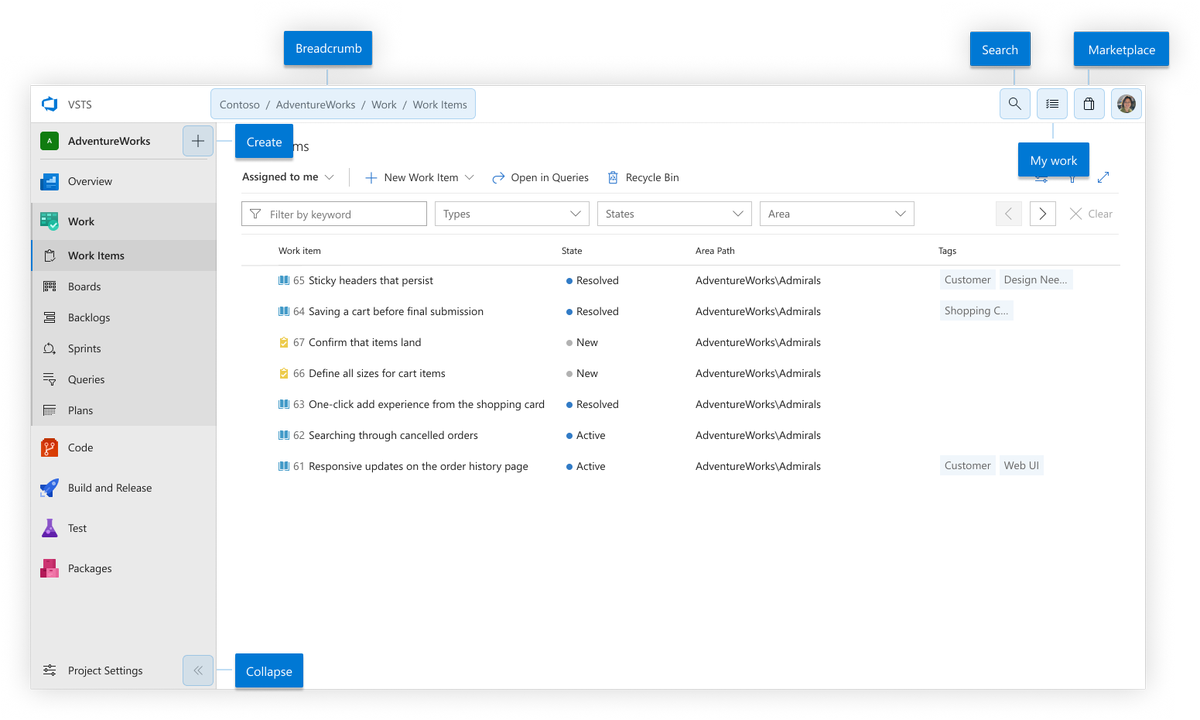Open the Boards hub

coord(124,286)
